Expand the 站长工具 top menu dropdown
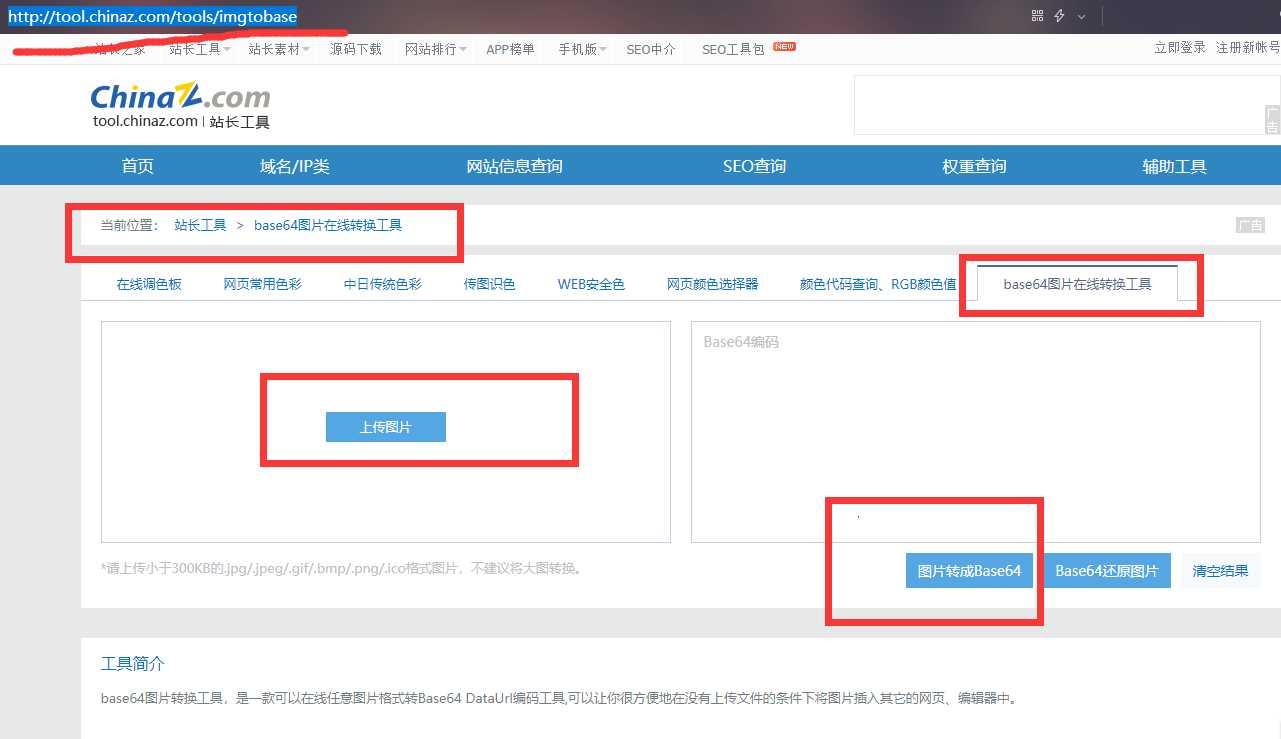Viewport: 1281px width, 739px height. (200, 49)
